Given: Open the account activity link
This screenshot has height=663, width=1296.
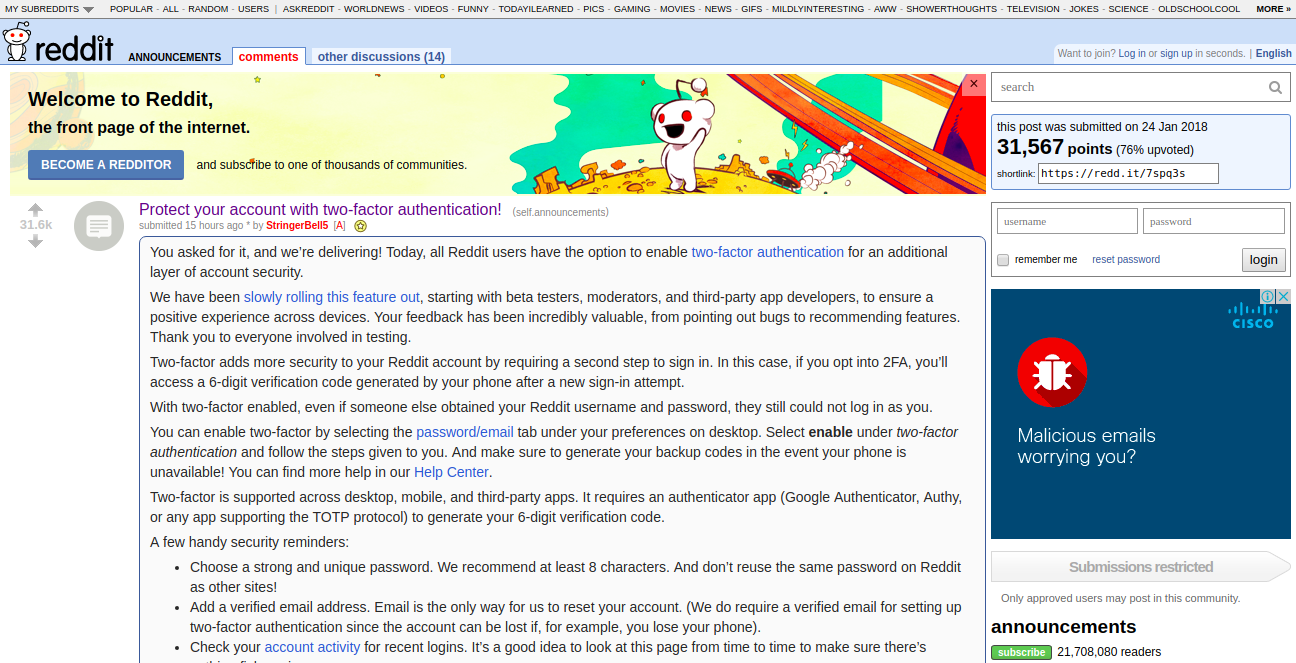Looking at the screenshot, I should (312, 647).
